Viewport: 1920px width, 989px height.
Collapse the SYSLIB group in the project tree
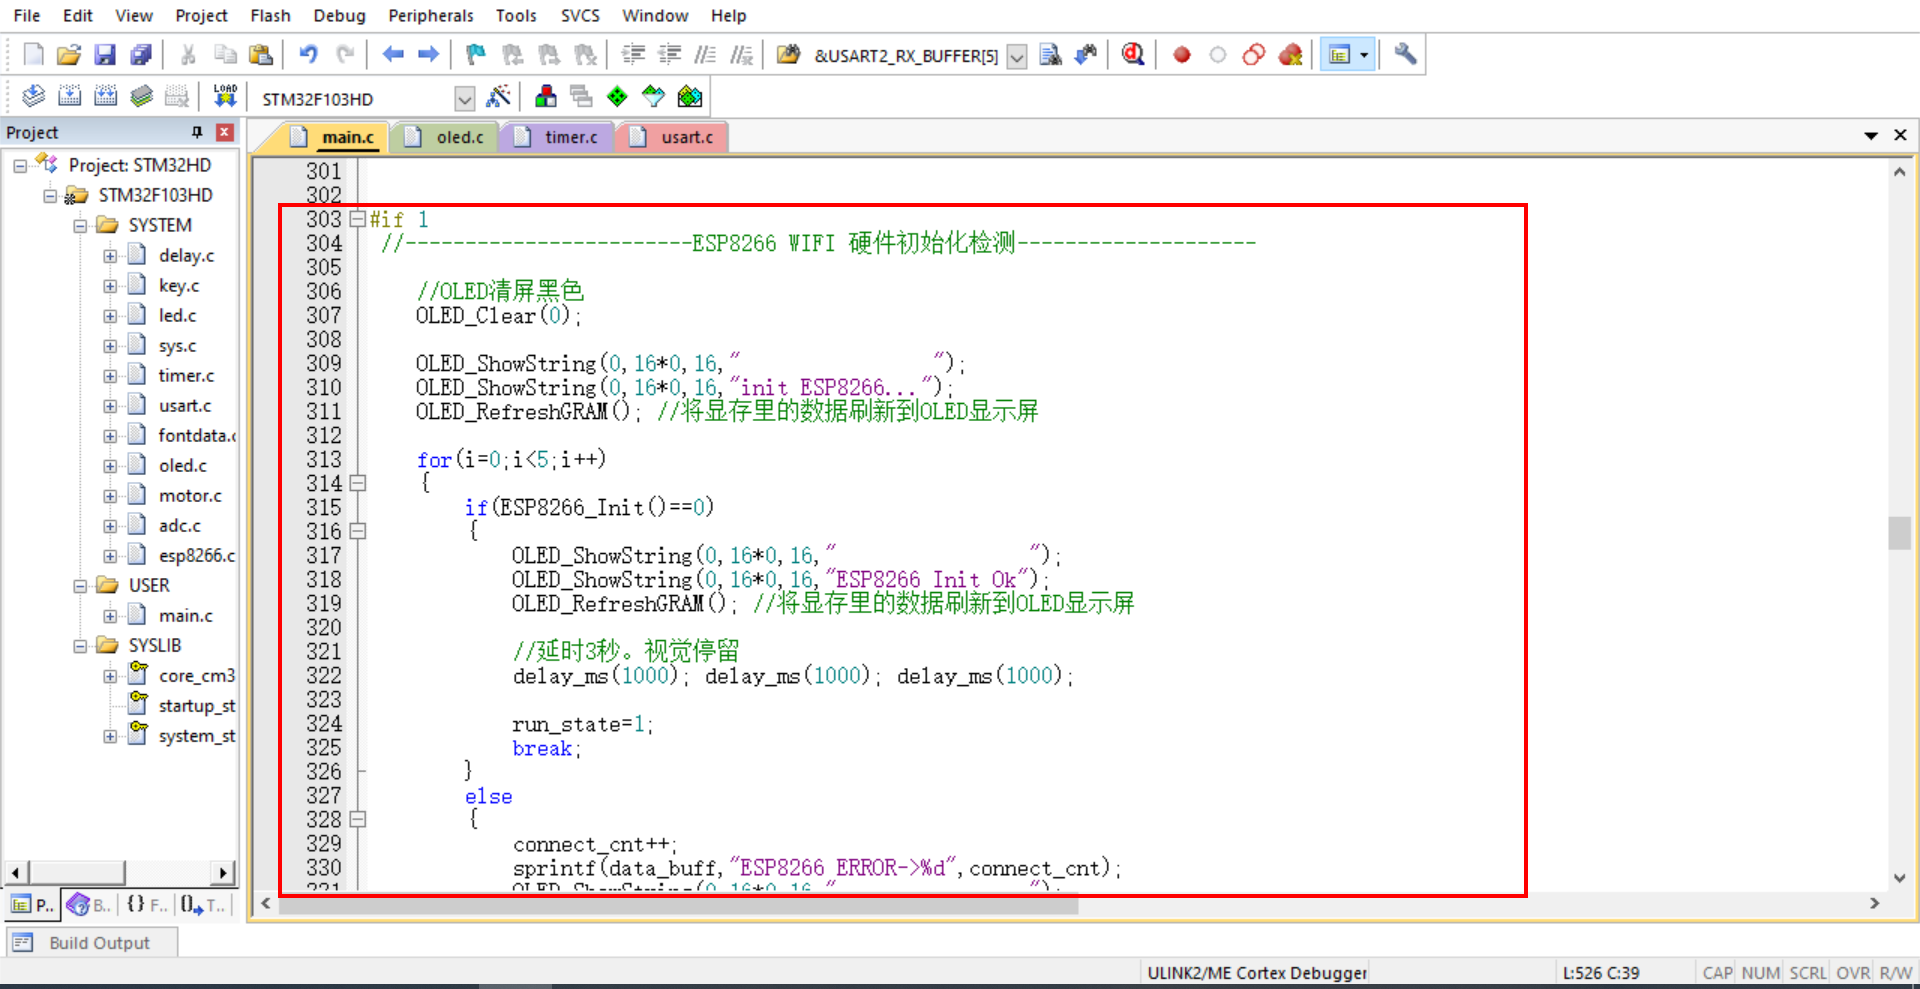tap(80, 646)
